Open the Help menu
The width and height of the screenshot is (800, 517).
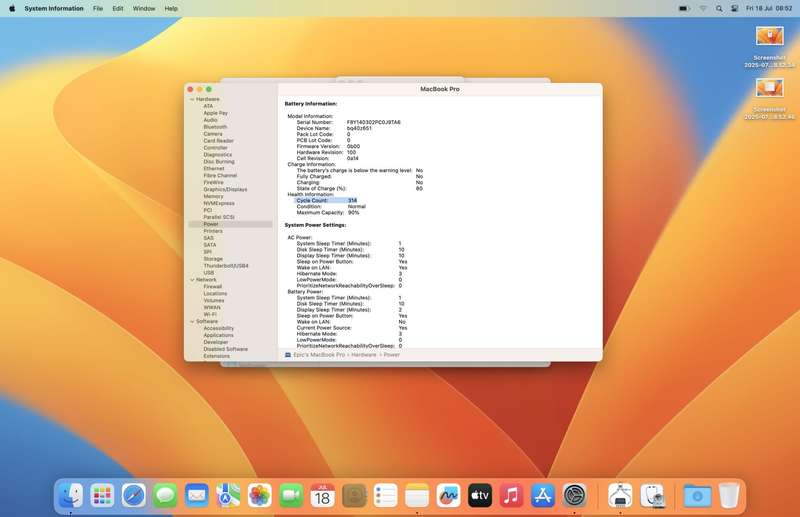tap(171, 8)
